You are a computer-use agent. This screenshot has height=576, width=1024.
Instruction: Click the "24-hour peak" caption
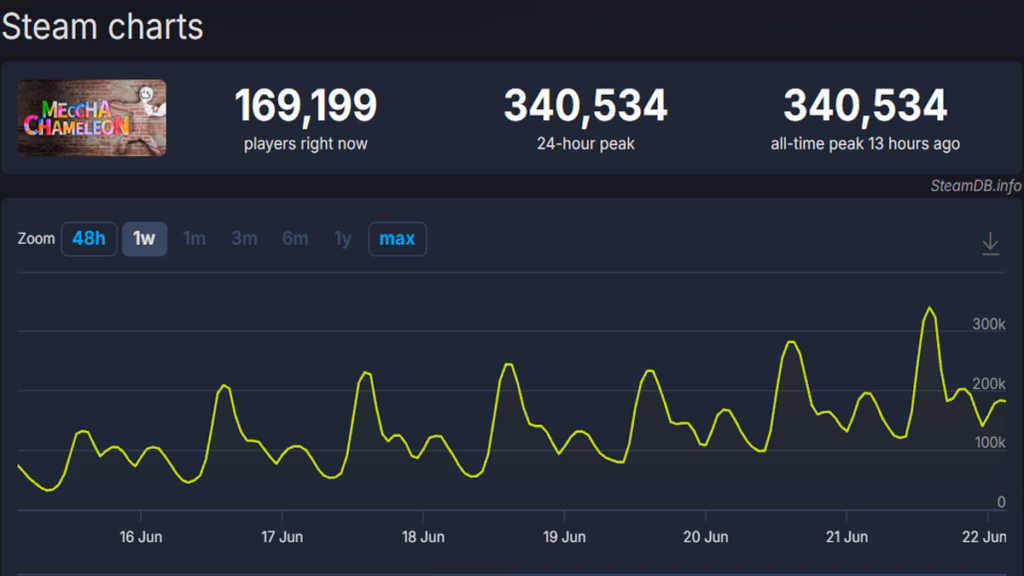tap(585, 144)
